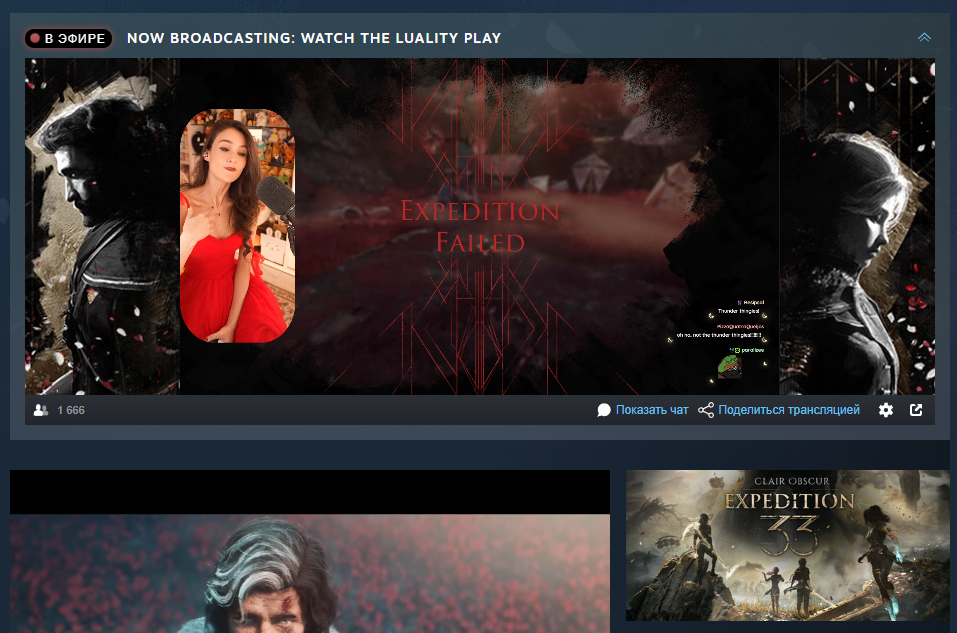Click the chat speech bubble icon
This screenshot has width=957, height=633.
[604, 410]
